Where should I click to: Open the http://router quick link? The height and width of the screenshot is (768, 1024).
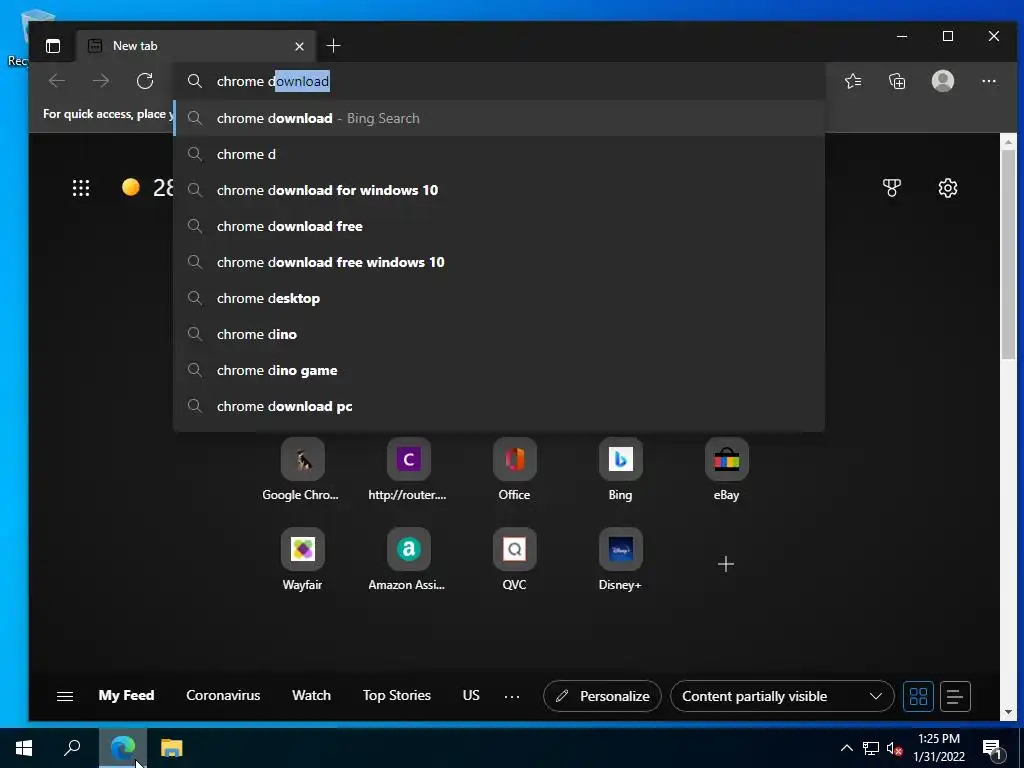[x=408, y=469]
